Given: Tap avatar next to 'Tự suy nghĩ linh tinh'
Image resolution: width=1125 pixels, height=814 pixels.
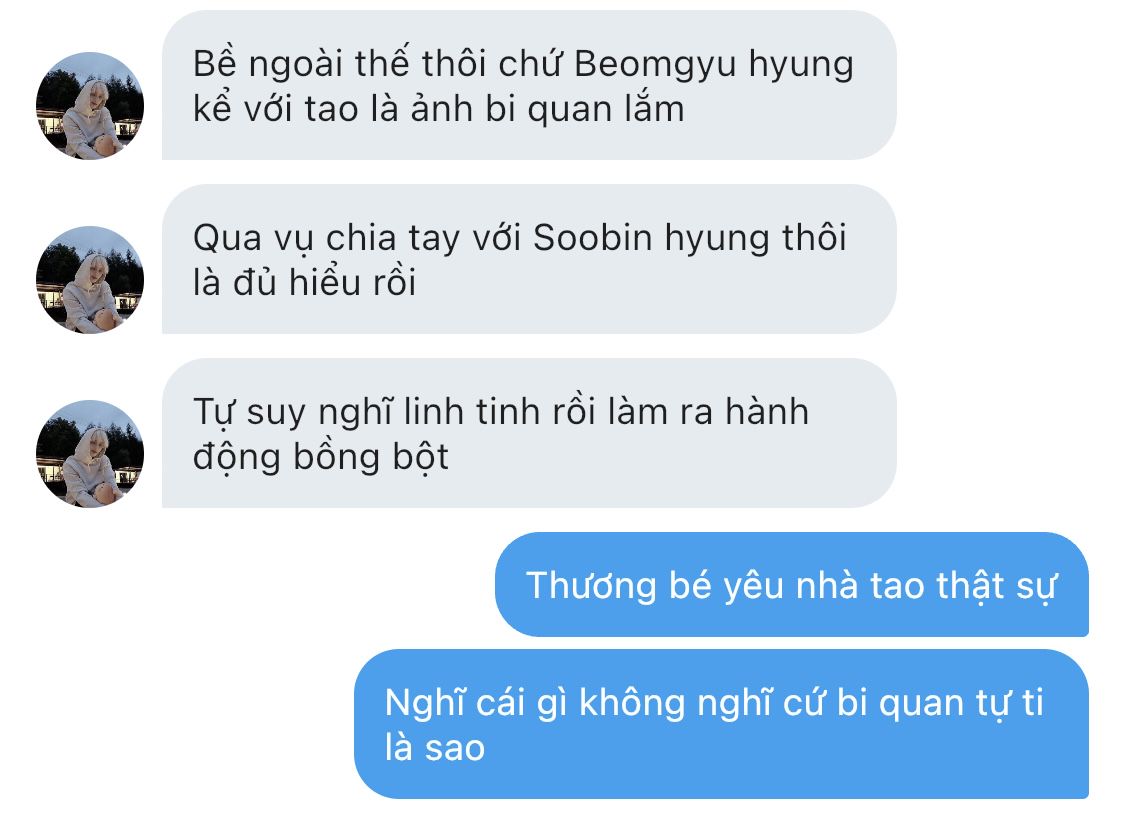Looking at the screenshot, I should point(90,453).
